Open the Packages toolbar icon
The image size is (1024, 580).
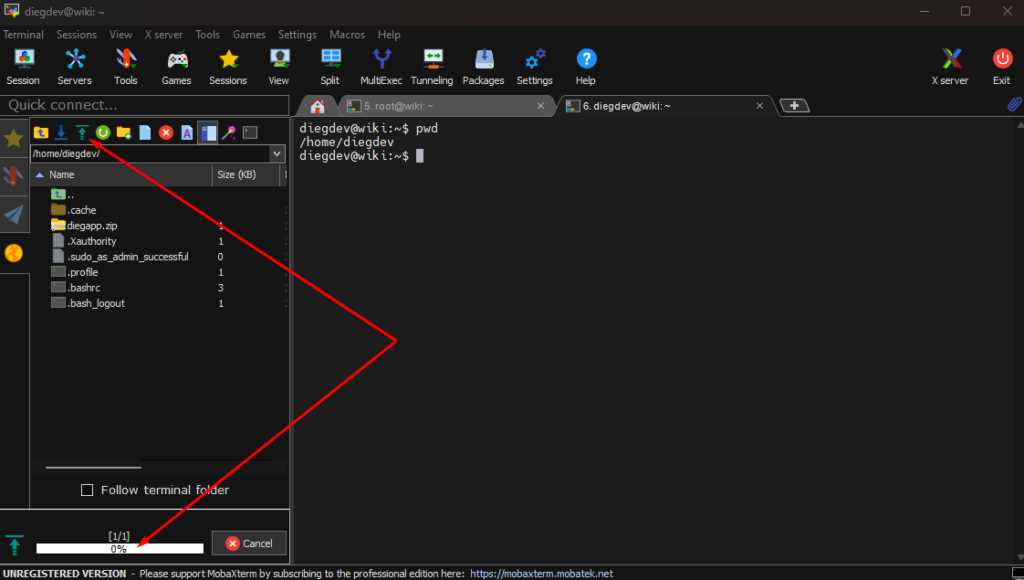tap(483, 67)
